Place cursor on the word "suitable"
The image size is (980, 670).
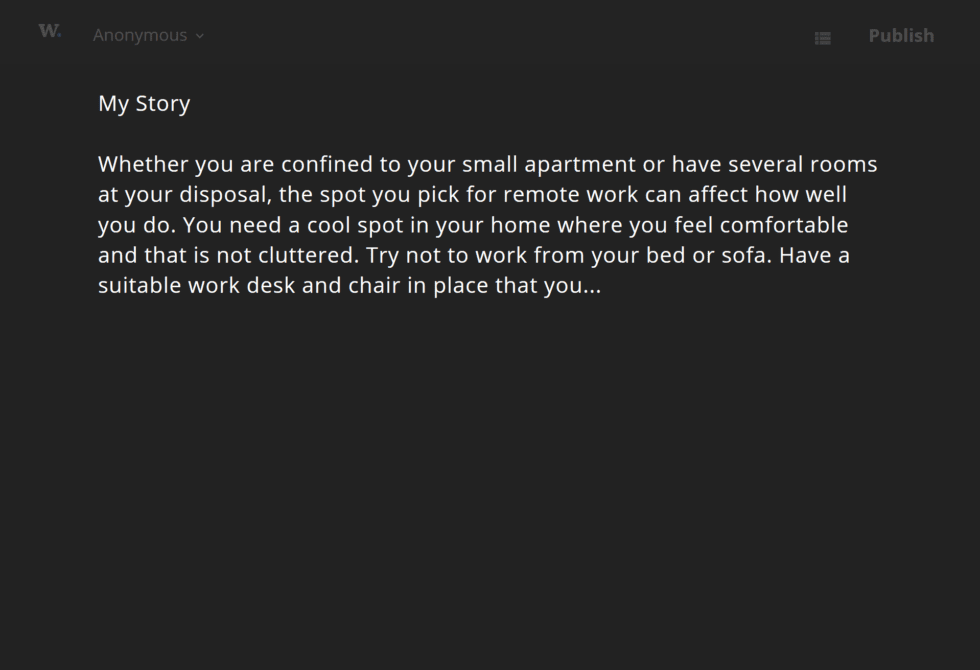point(139,286)
